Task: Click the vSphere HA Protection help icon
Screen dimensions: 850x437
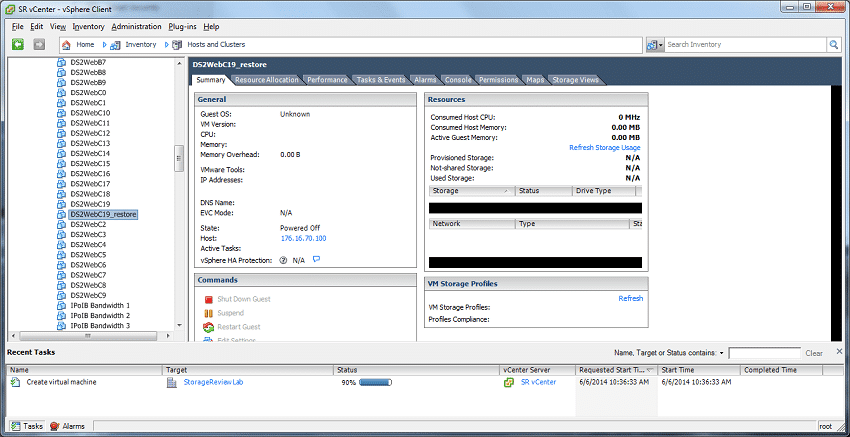Action: (283, 260)
